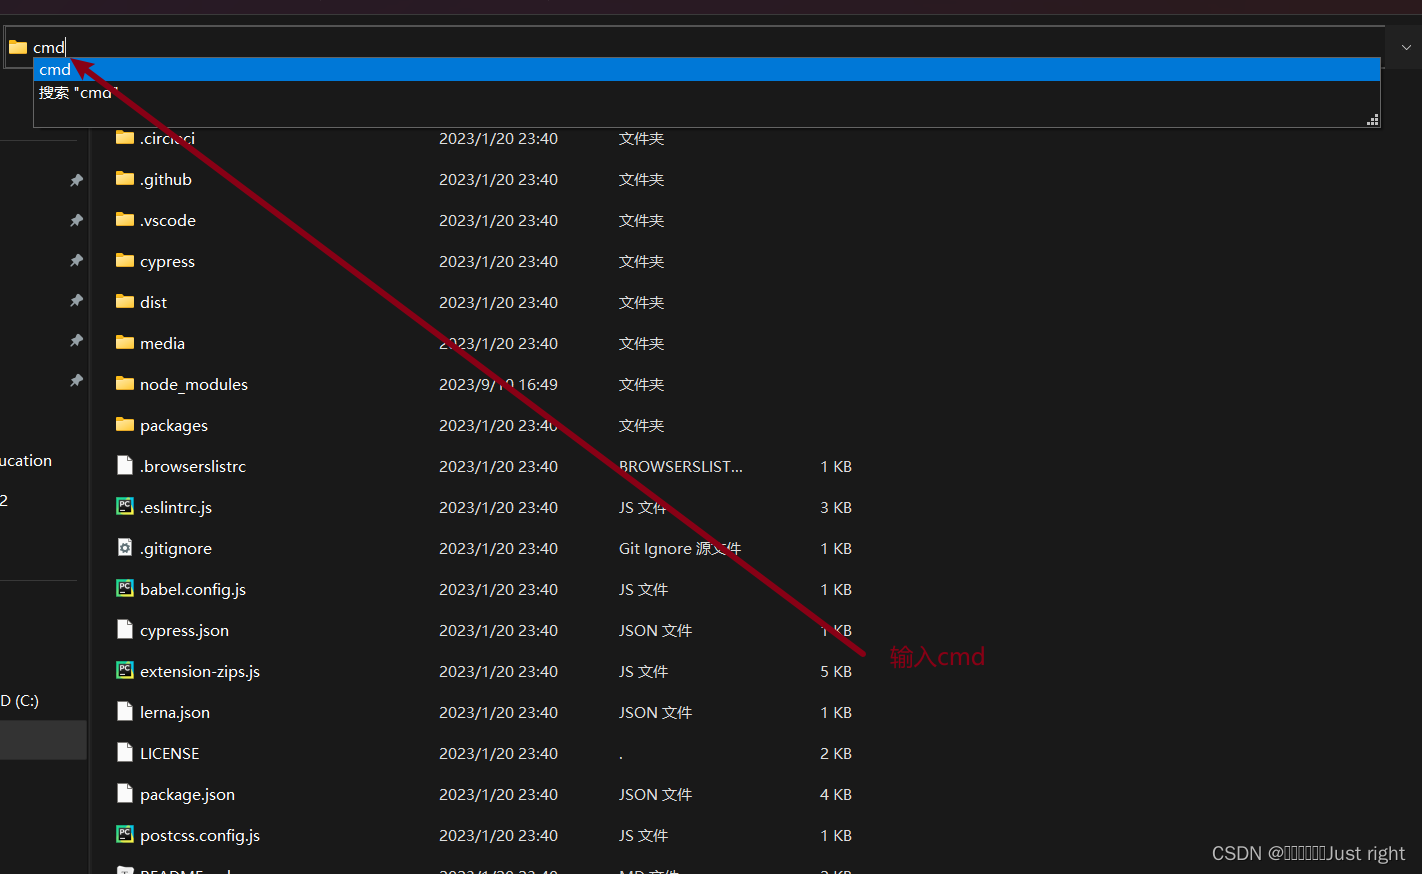Click the lerna.json file icon
The height and width of the screenshot is (874, 1422).
coord(125,712)
